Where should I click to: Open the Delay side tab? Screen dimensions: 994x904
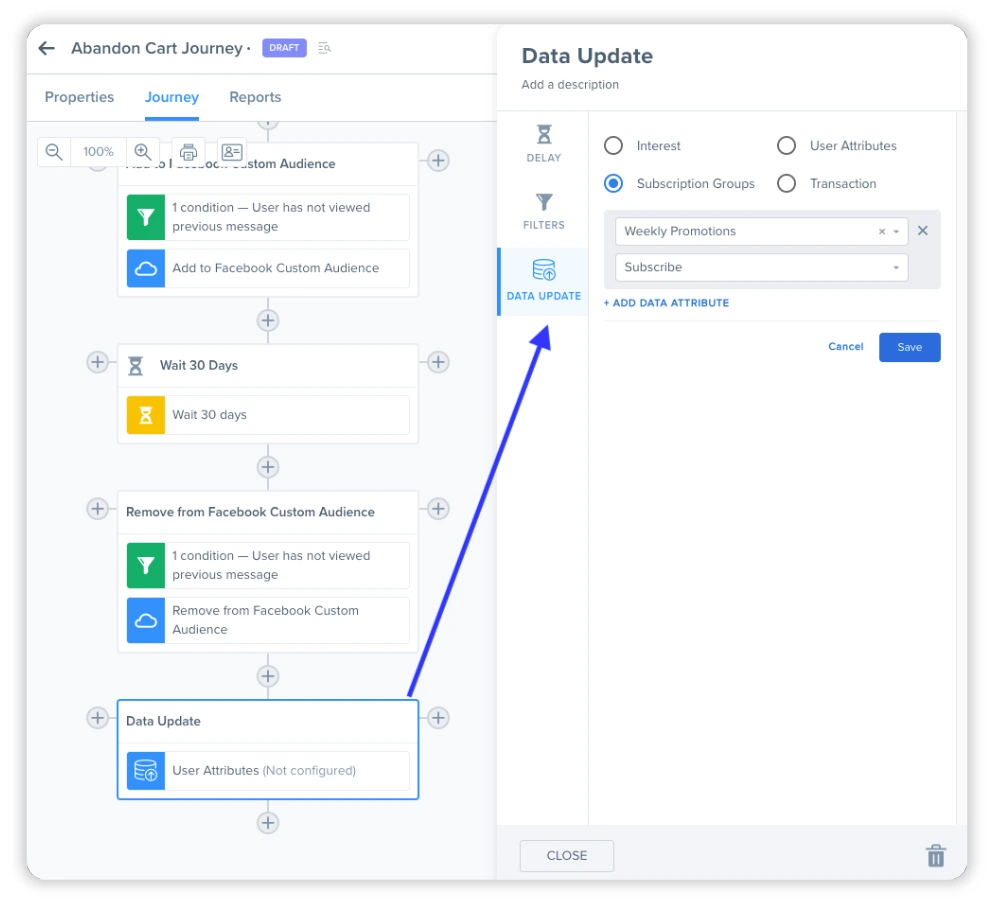(x=543, y=144)
